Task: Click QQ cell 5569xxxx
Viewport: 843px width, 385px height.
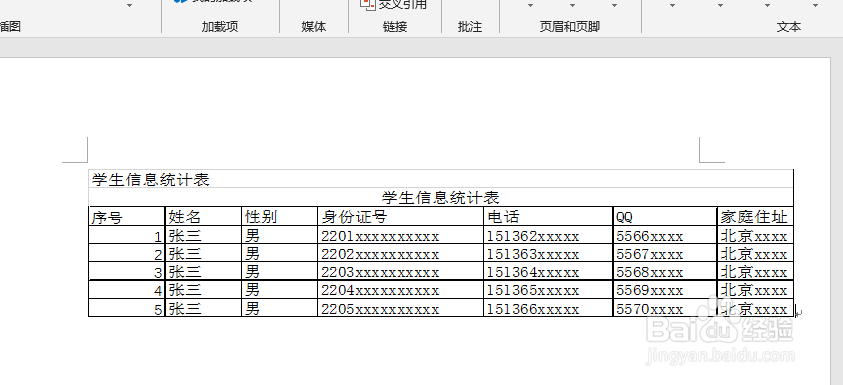Action: click(x=665, y=290)
